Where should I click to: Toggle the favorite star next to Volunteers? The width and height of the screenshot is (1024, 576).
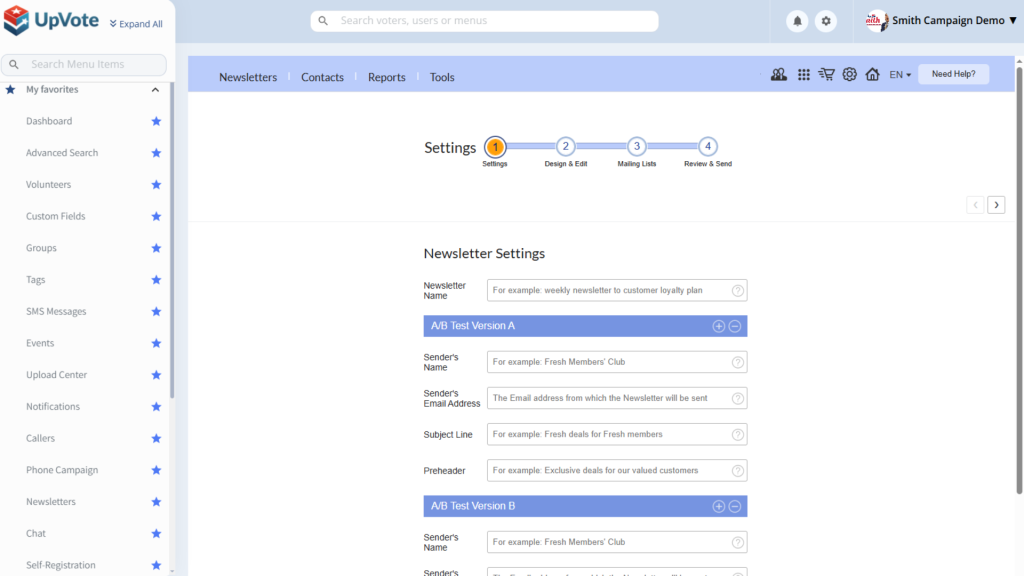coord(156,185)
